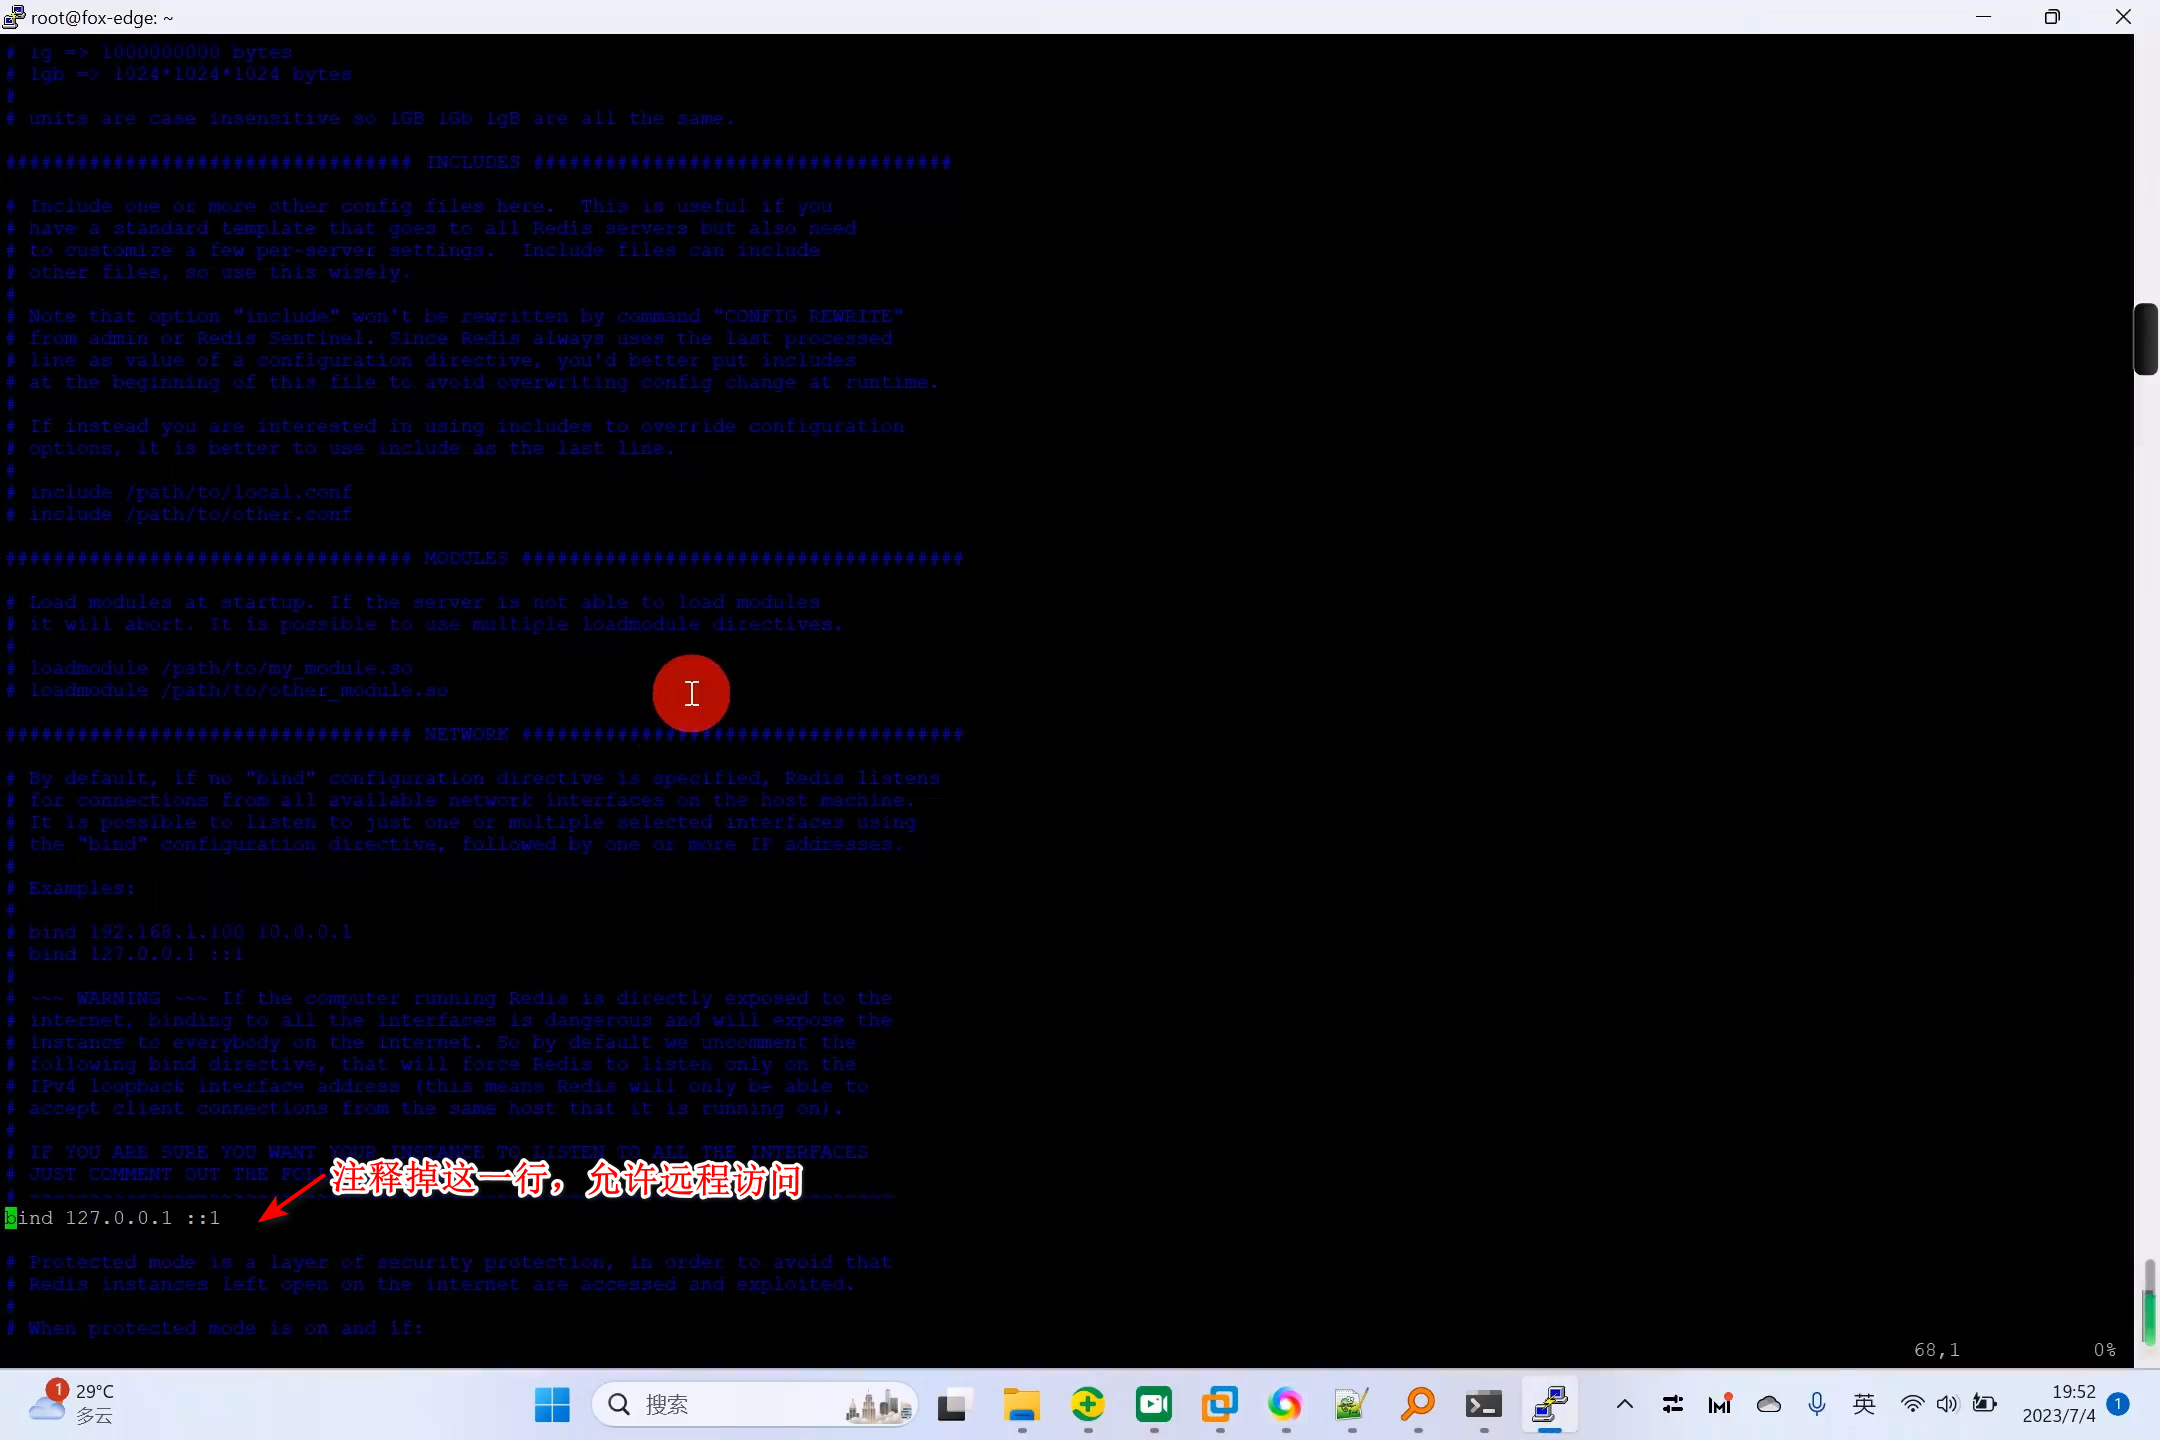Click the taskbar search box

tap(756, 1405)
